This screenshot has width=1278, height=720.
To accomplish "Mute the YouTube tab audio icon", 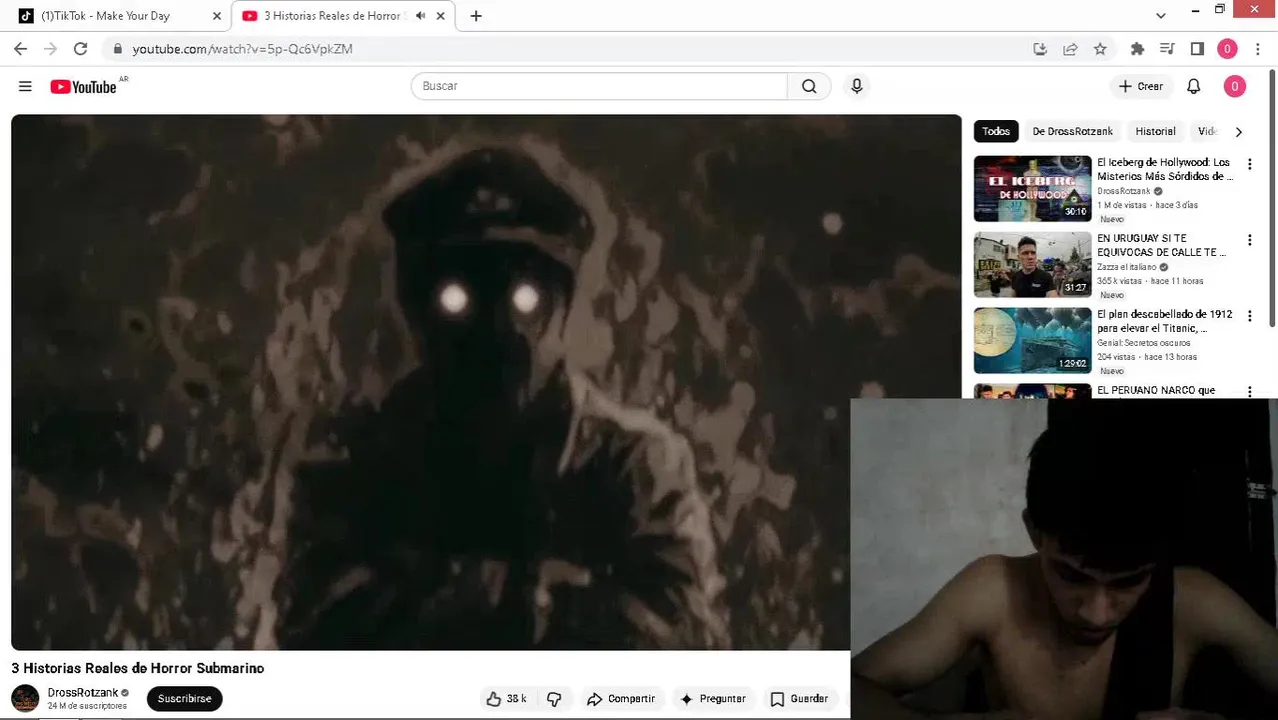I will click(x=420, y=16).
